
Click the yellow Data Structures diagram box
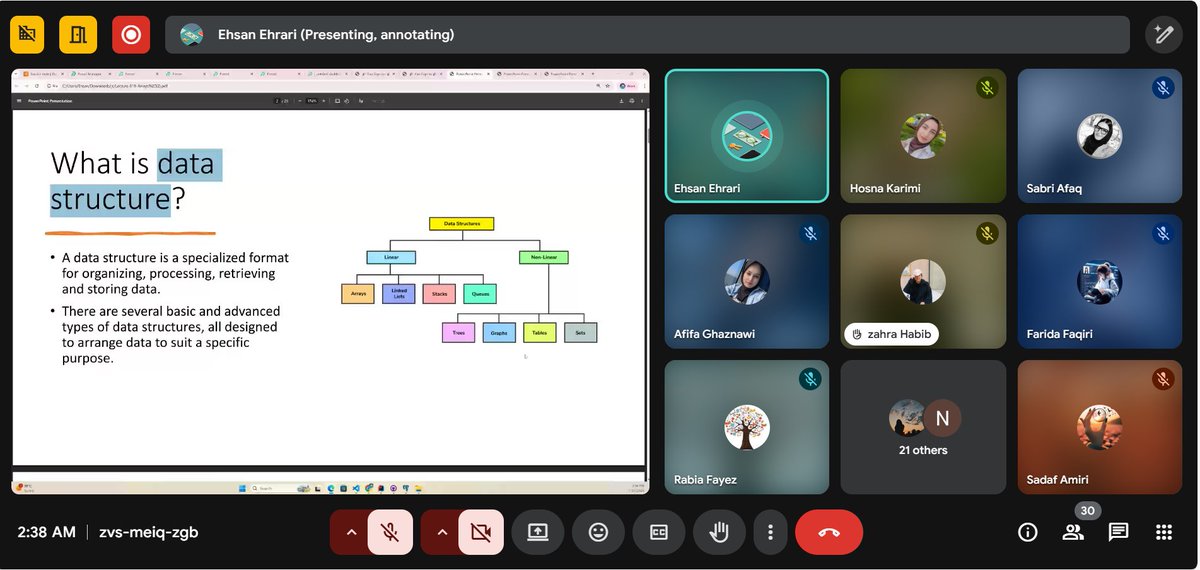pos(461,224)
